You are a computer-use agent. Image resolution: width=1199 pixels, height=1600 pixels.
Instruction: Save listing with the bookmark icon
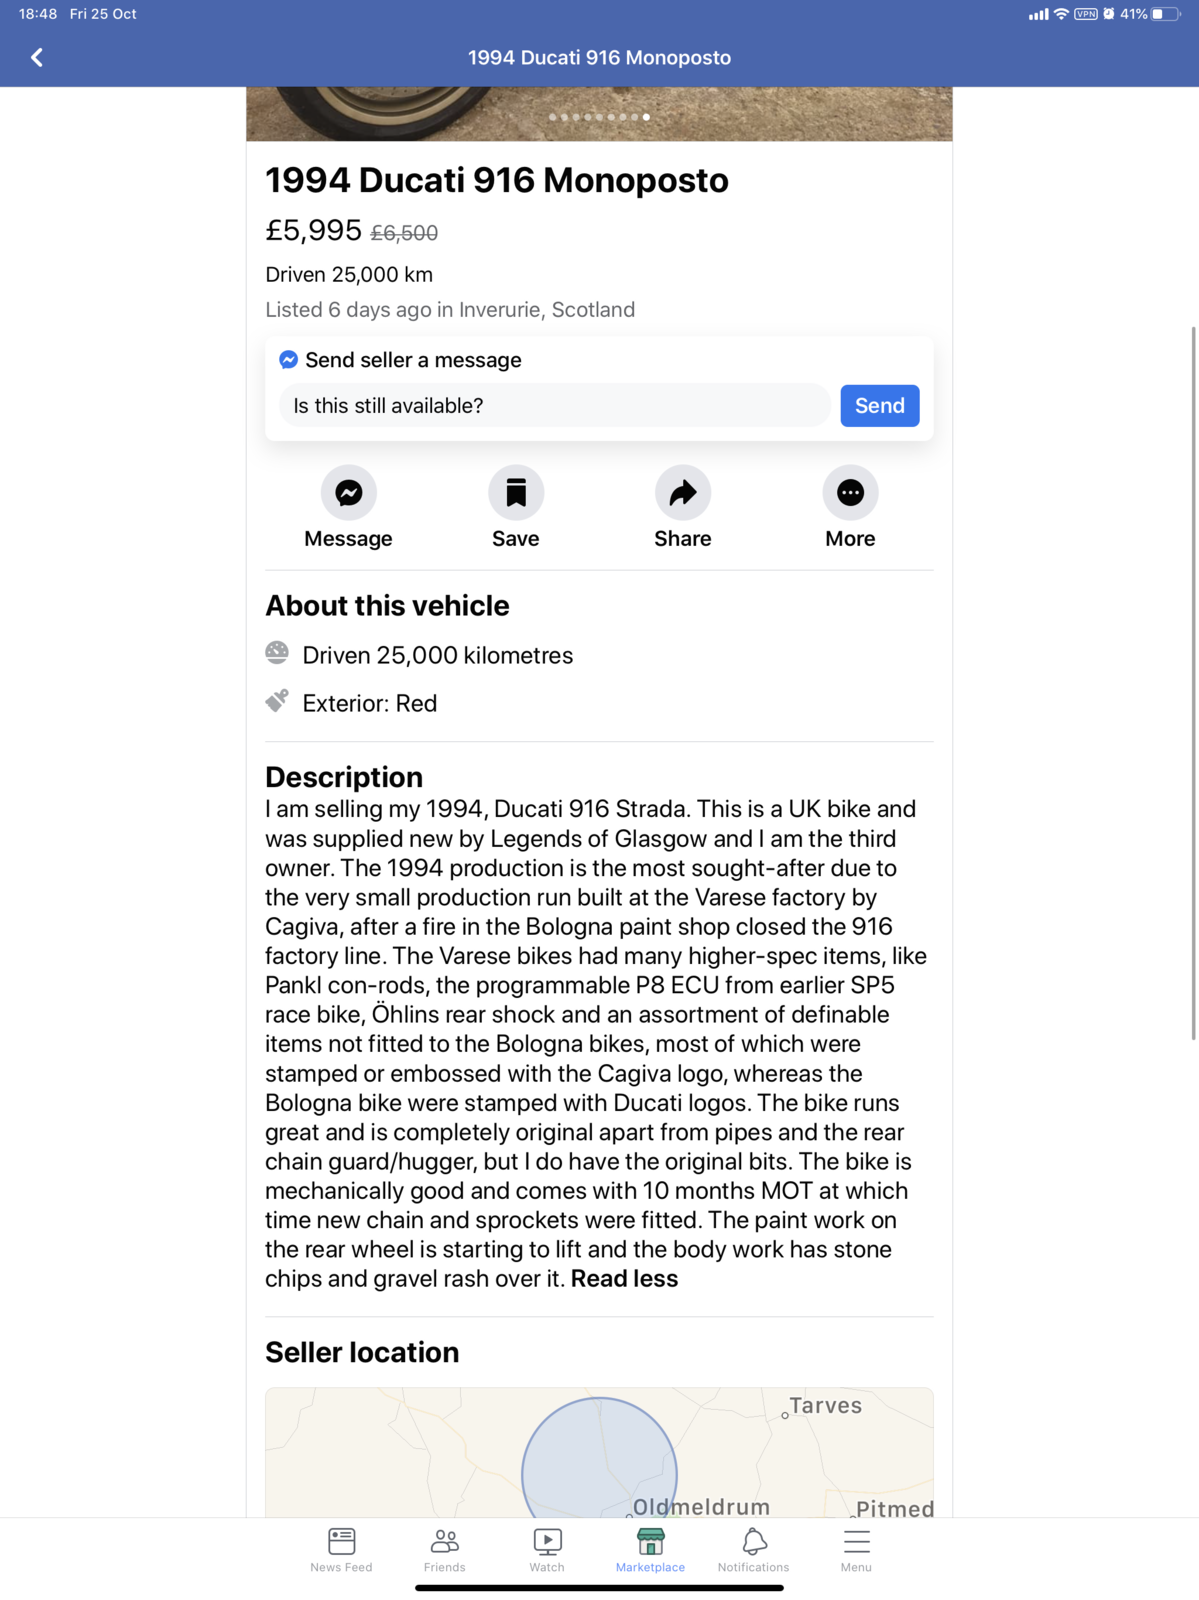coord(516,493)
